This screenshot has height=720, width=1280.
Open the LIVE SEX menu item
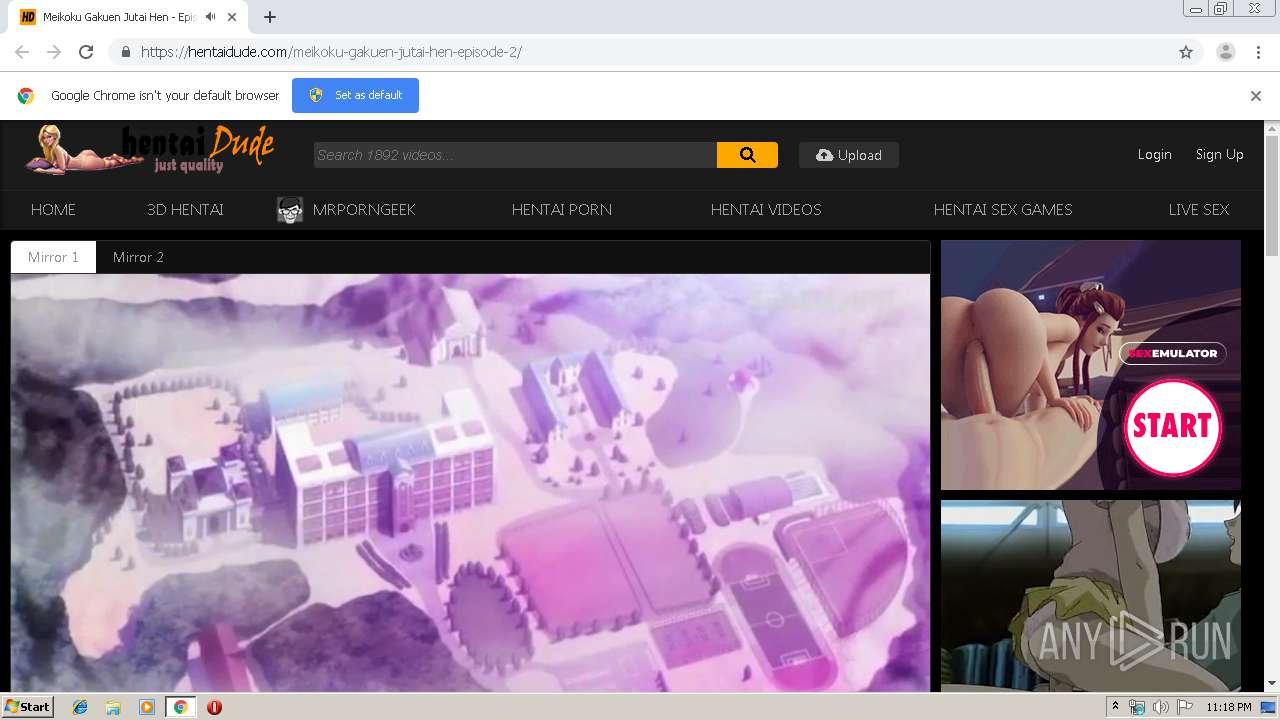[x=1199, y=209]
